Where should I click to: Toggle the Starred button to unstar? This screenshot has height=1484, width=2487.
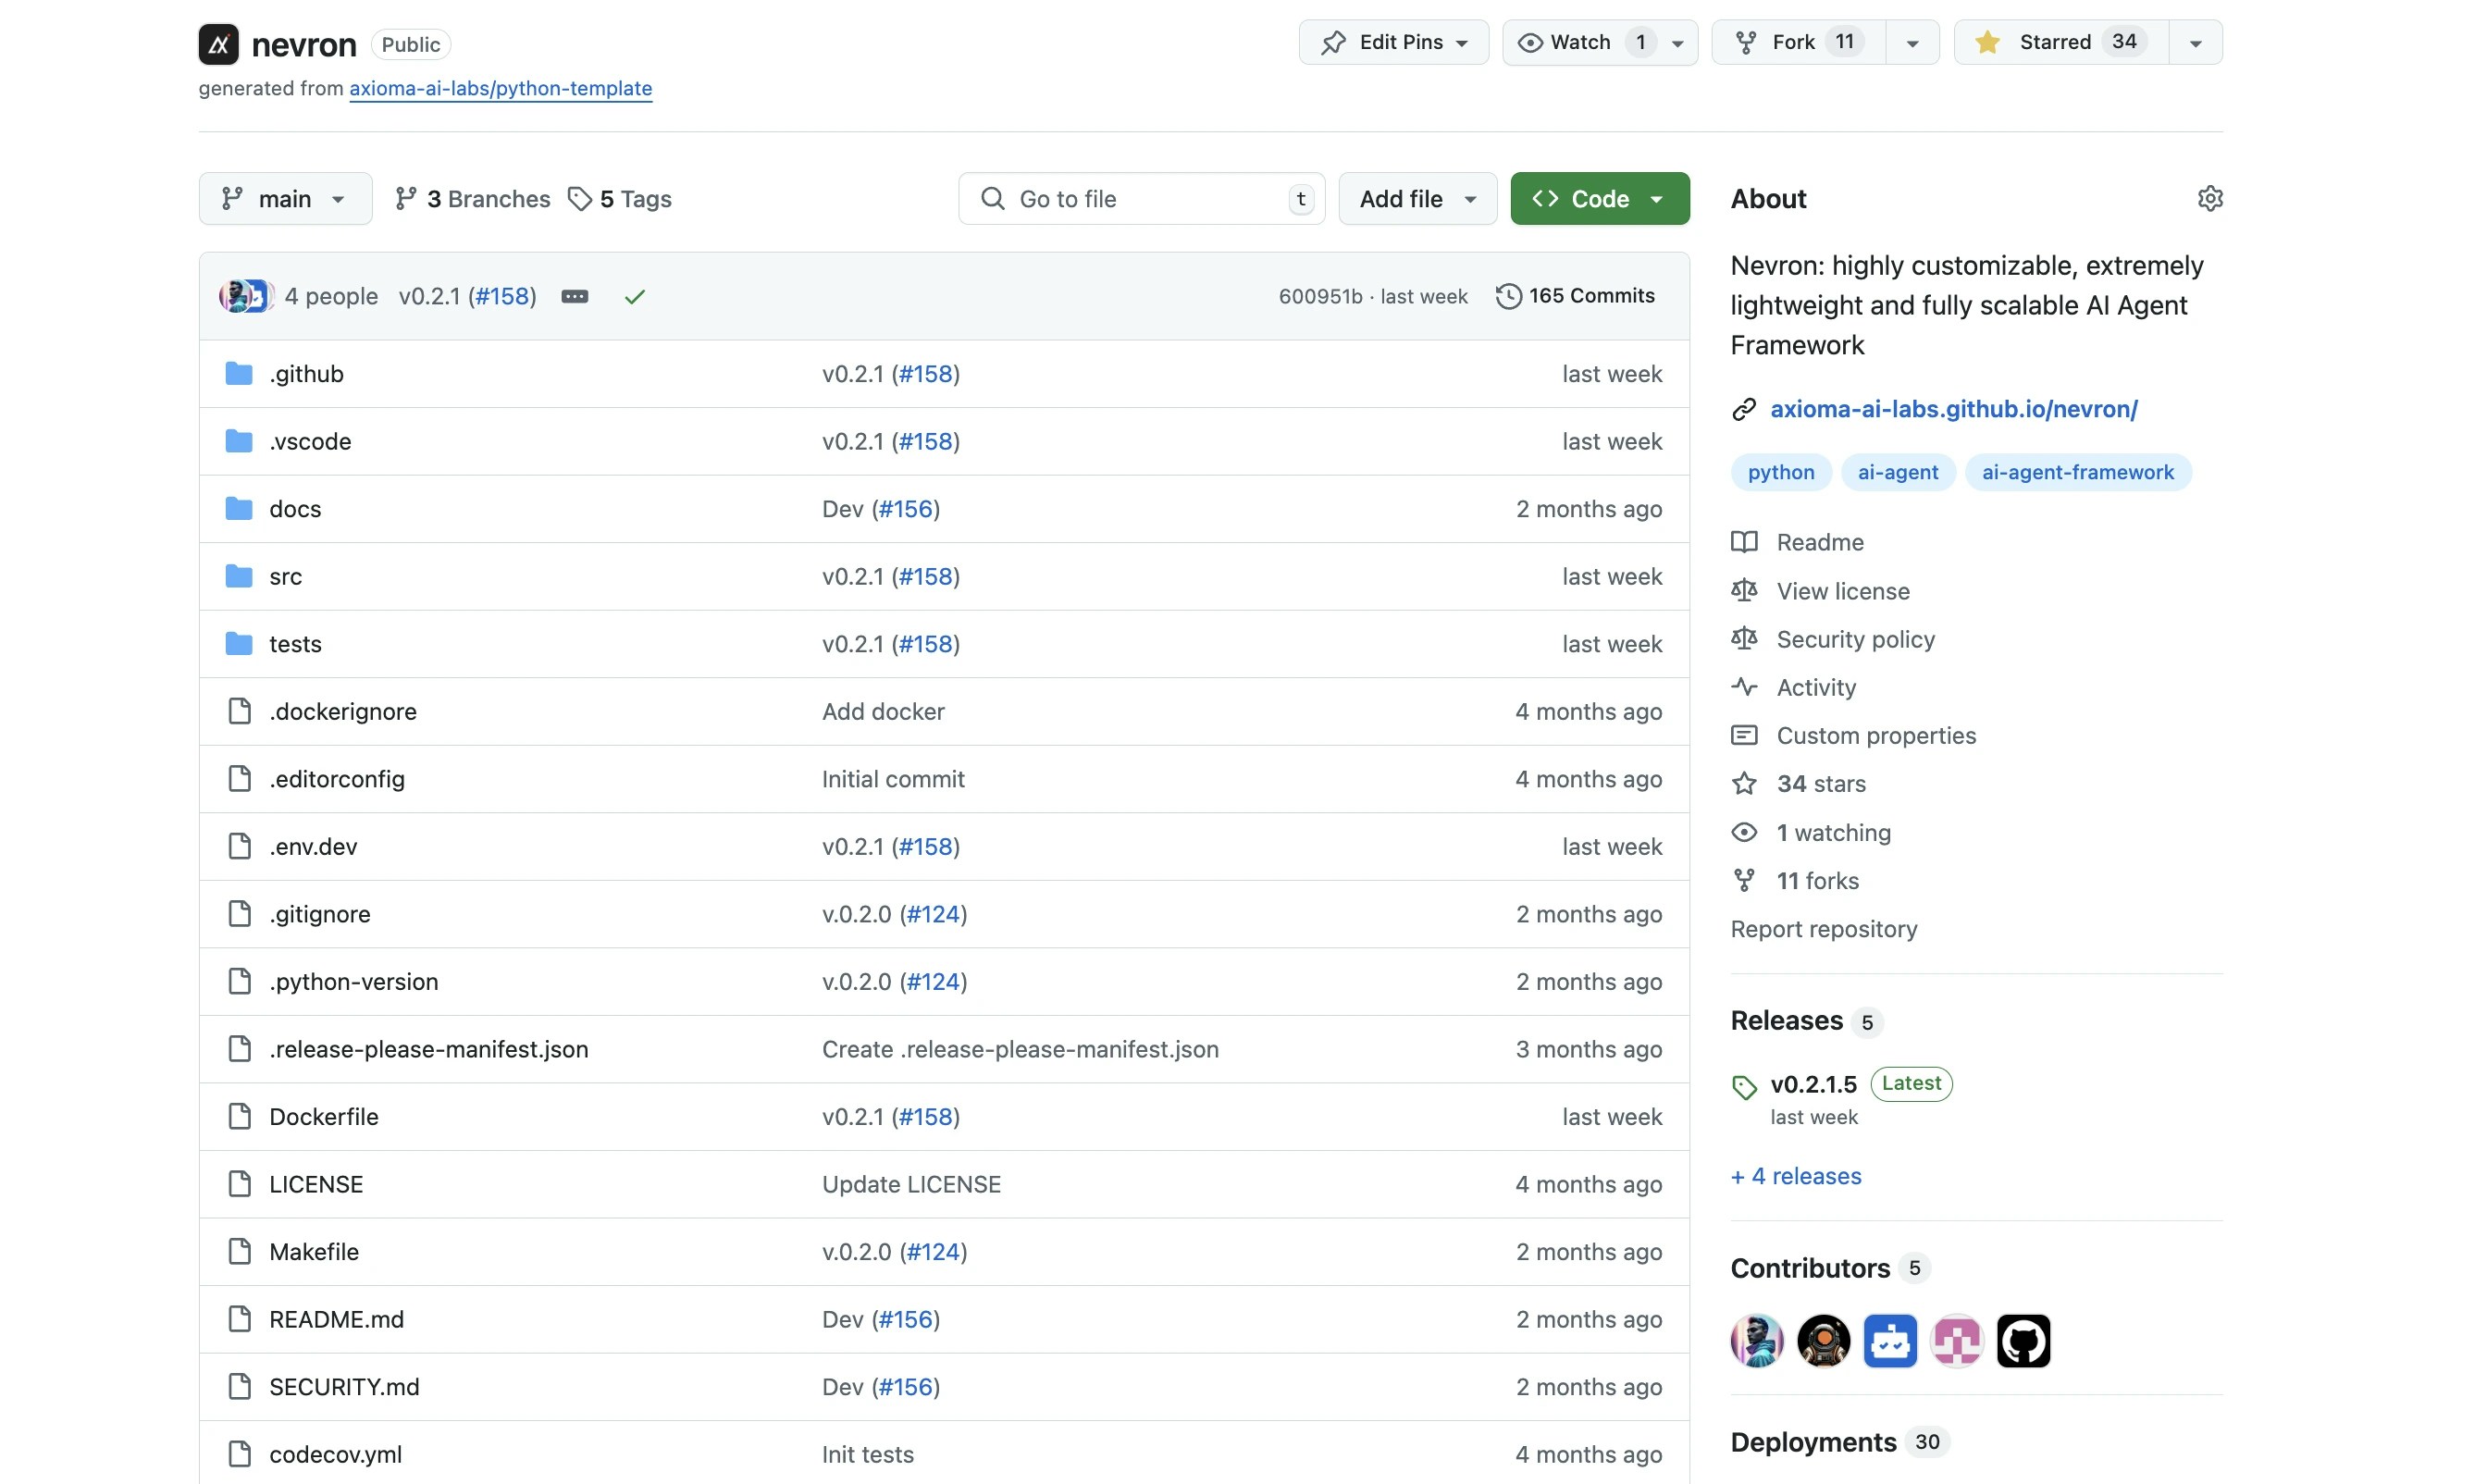coord(2060,42)
